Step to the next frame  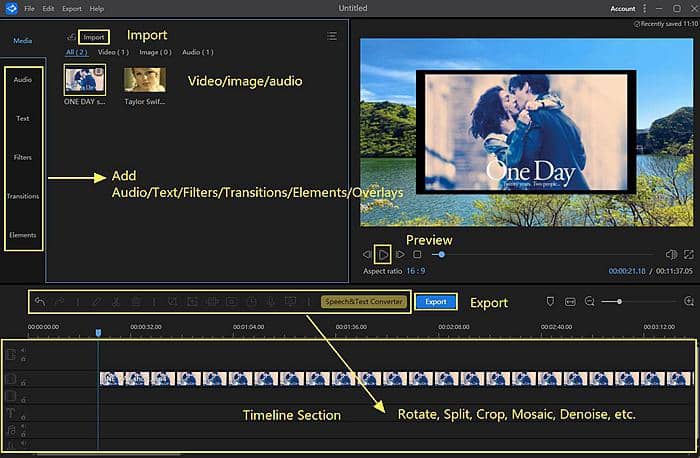pyautogui.click(x=400, y=254)
